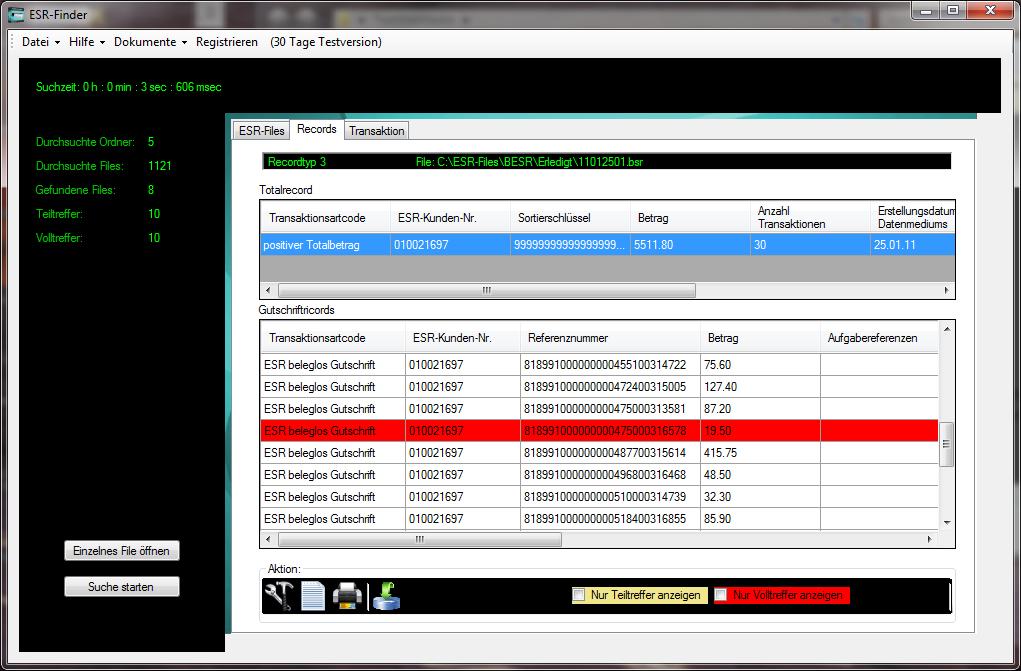Click reference number ending 496800316468
Image resolution: width=1021 pixels, height=671 pixels.
click(610, 475)
